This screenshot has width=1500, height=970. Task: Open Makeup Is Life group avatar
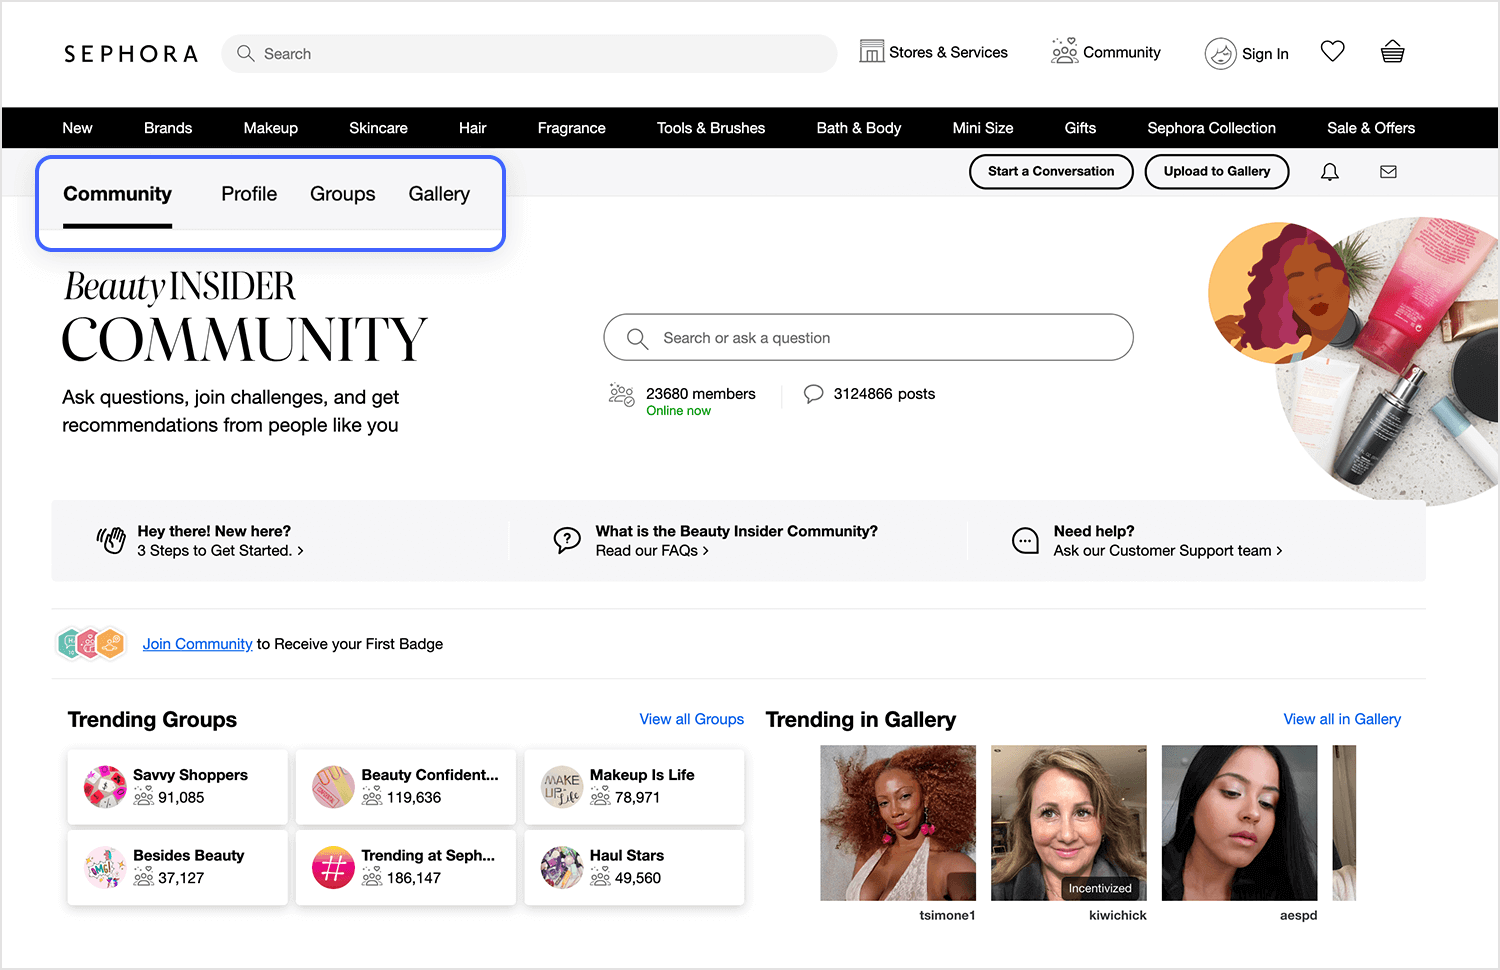(562, 787)
